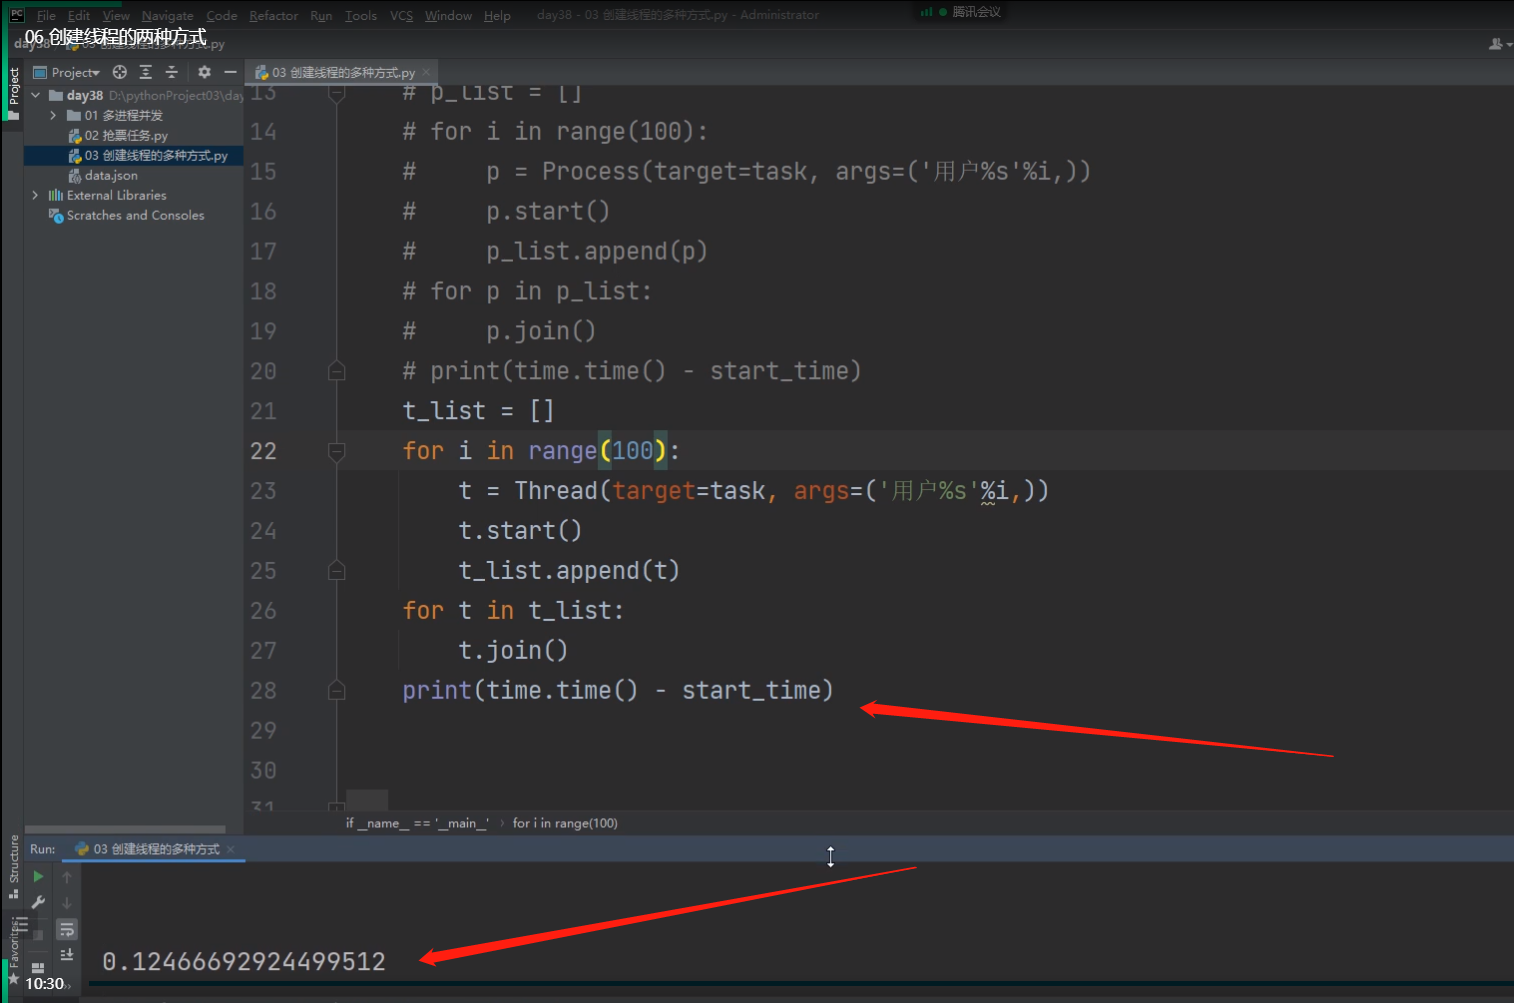This screenshot has height=1003, width=1514.
Task: Toggle fold marker at line 28
Action: point(337,691)
